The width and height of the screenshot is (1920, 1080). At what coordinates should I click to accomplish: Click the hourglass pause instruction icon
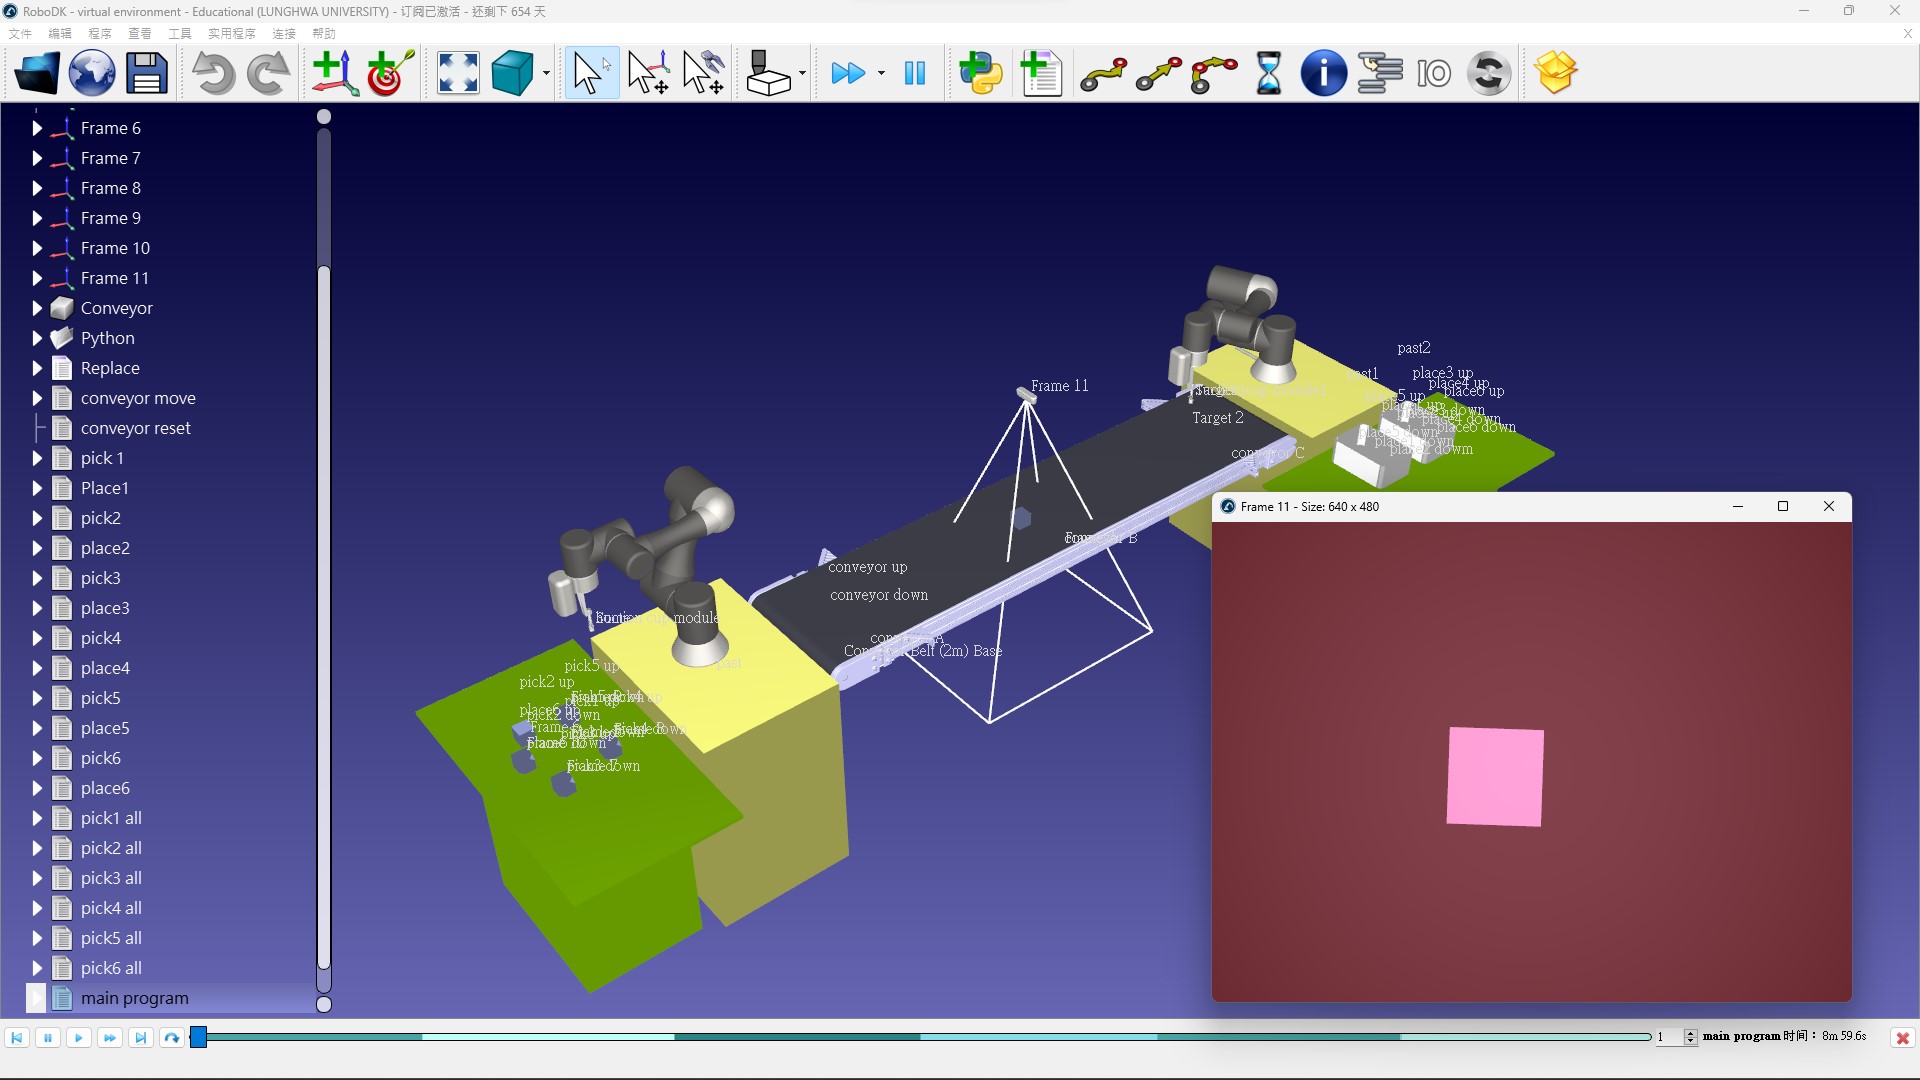1268,73
